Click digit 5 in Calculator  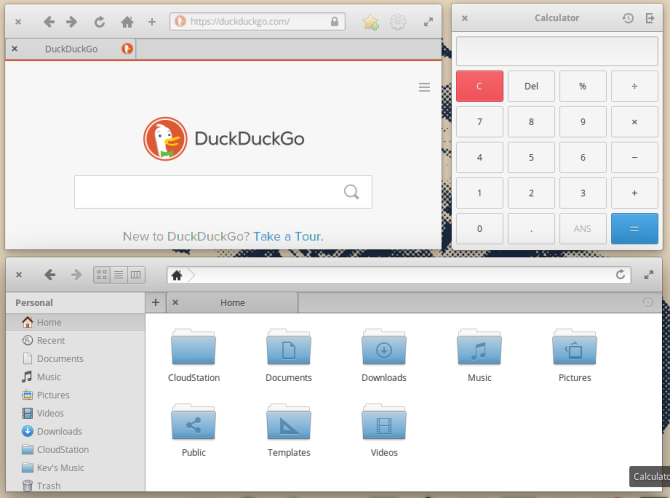click(x=531, y=157)
